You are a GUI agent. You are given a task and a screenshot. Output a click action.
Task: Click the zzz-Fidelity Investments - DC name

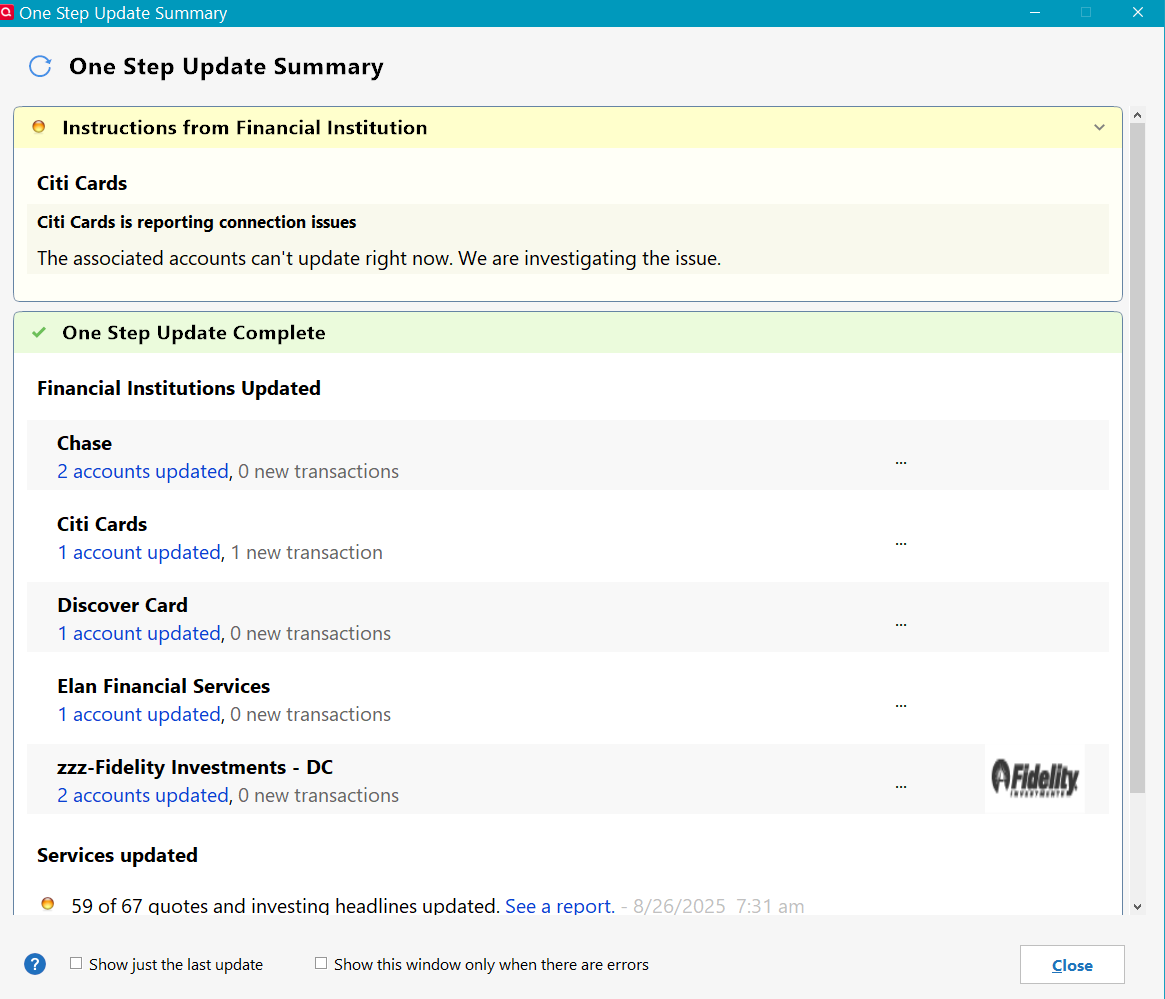tap(195, 767)
